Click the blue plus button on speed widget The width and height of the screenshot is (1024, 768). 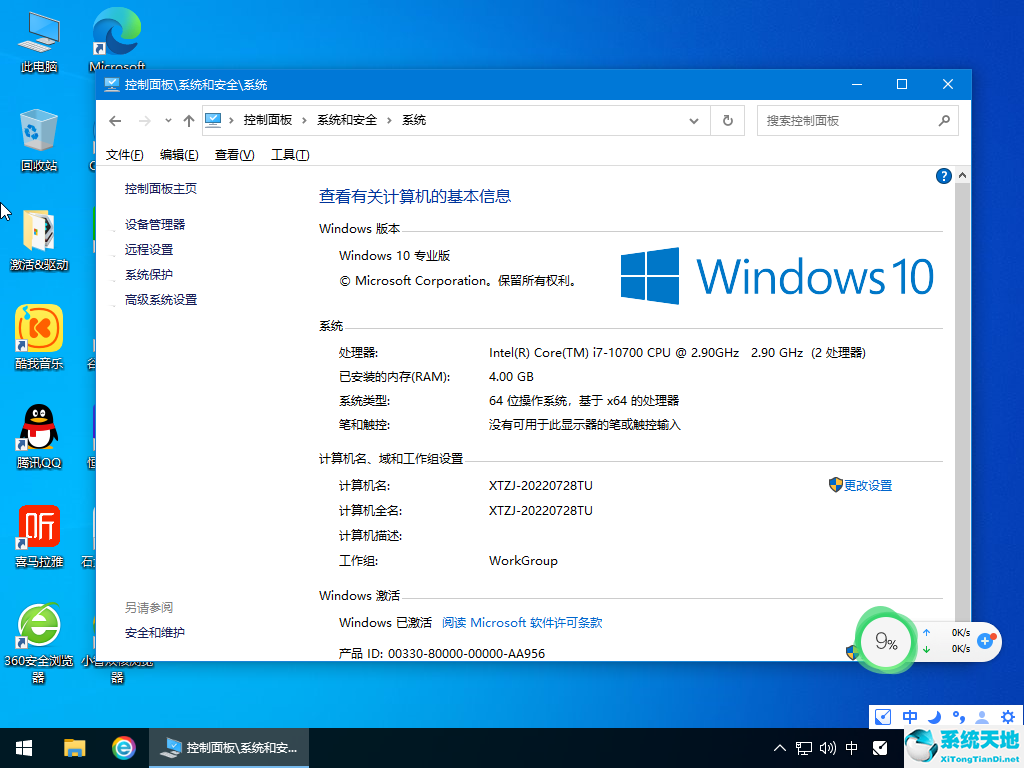coord(985,641)
